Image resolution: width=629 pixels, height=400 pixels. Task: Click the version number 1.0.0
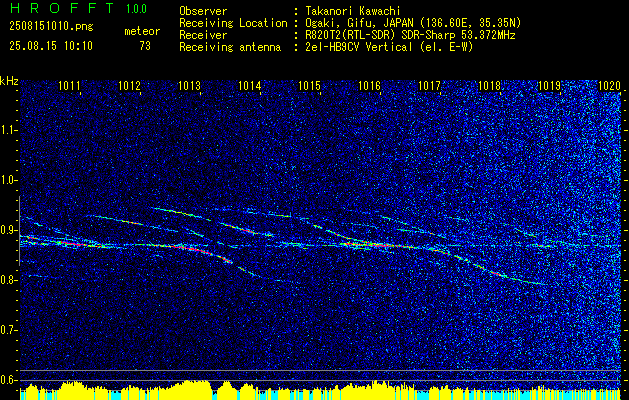[x=136, y=8]
